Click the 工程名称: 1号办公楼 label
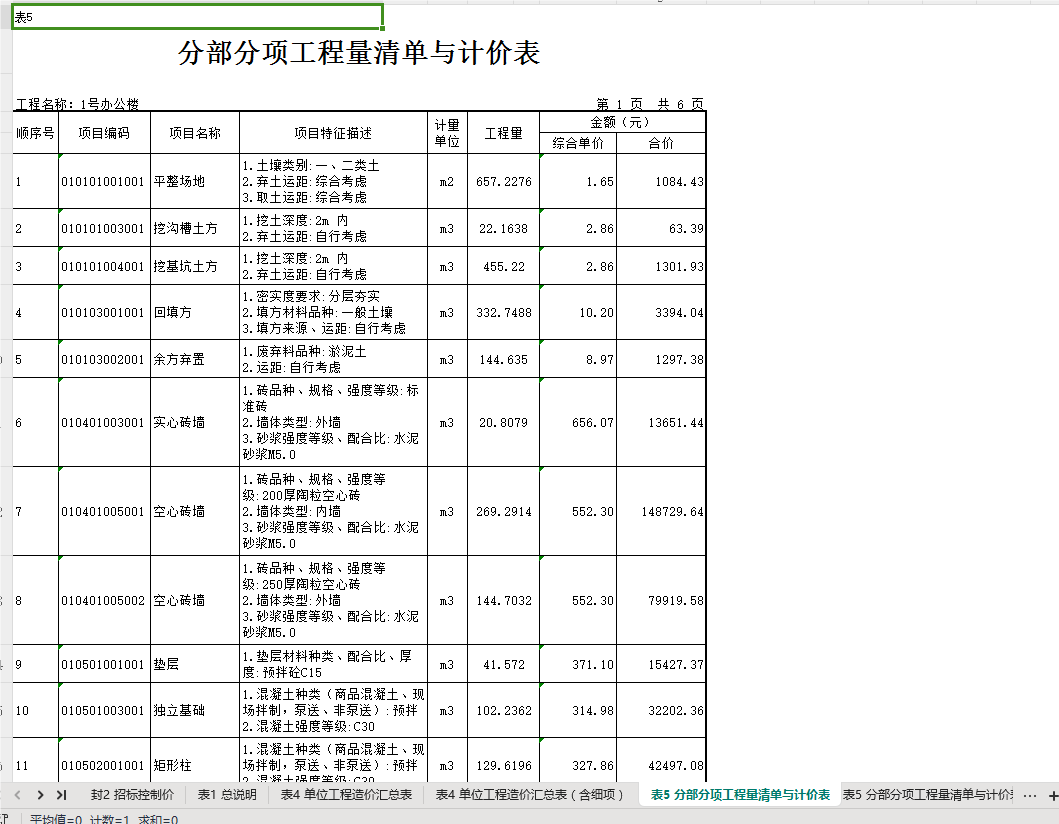 point(78,104)
